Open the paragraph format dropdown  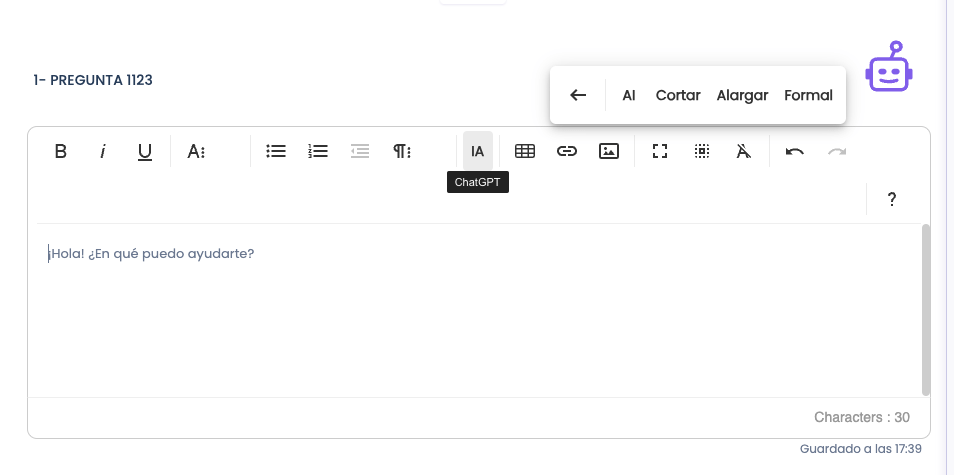402,151
